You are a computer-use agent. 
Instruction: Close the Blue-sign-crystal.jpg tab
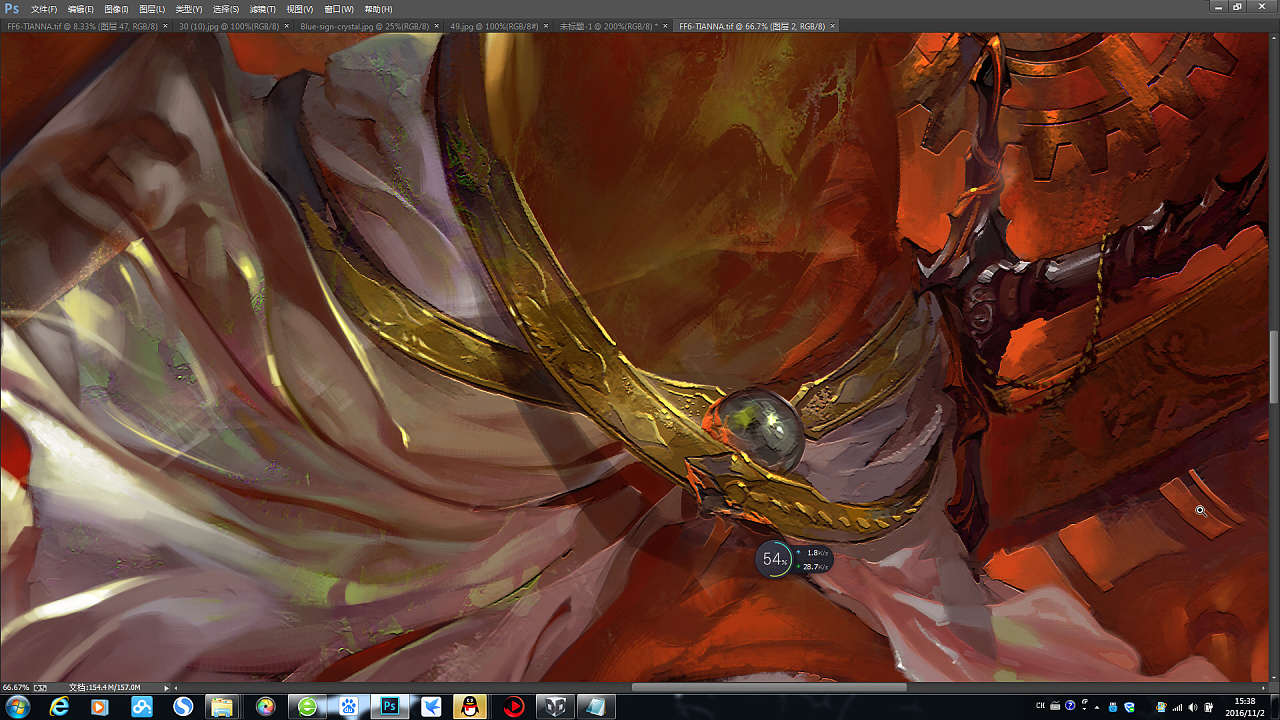click(x=436, y=26)
